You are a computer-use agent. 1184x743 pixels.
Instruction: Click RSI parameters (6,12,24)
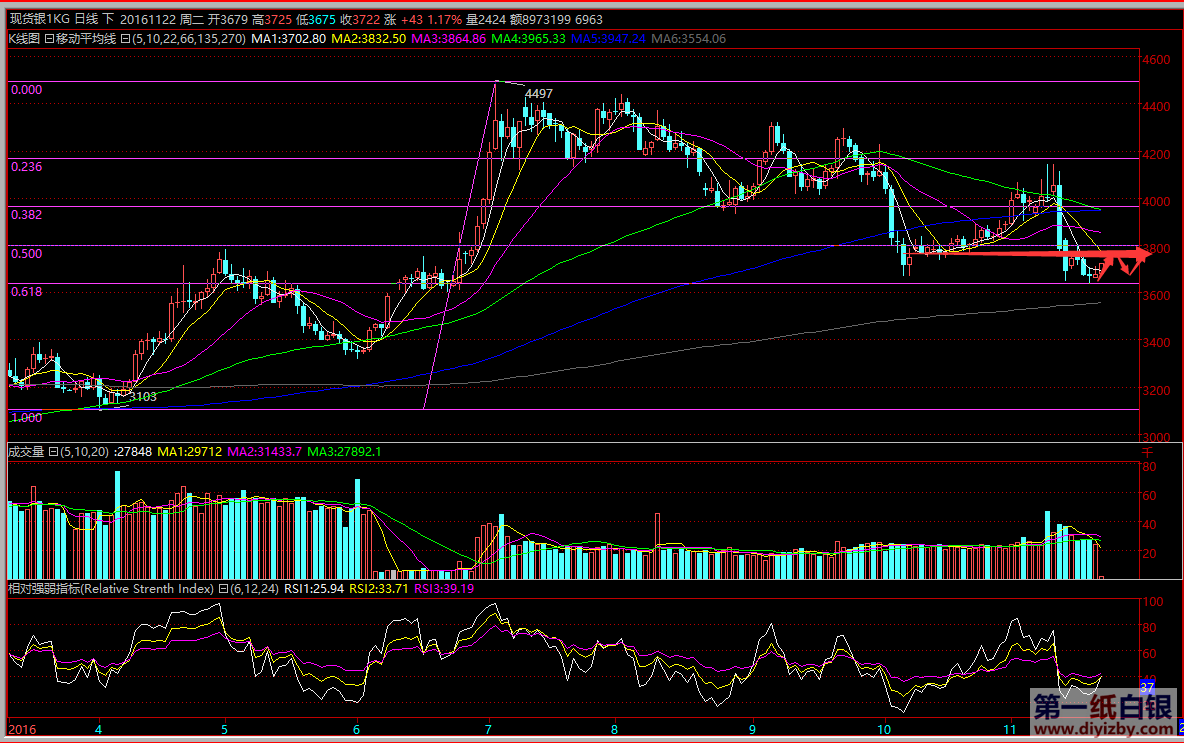click(251, 589)
